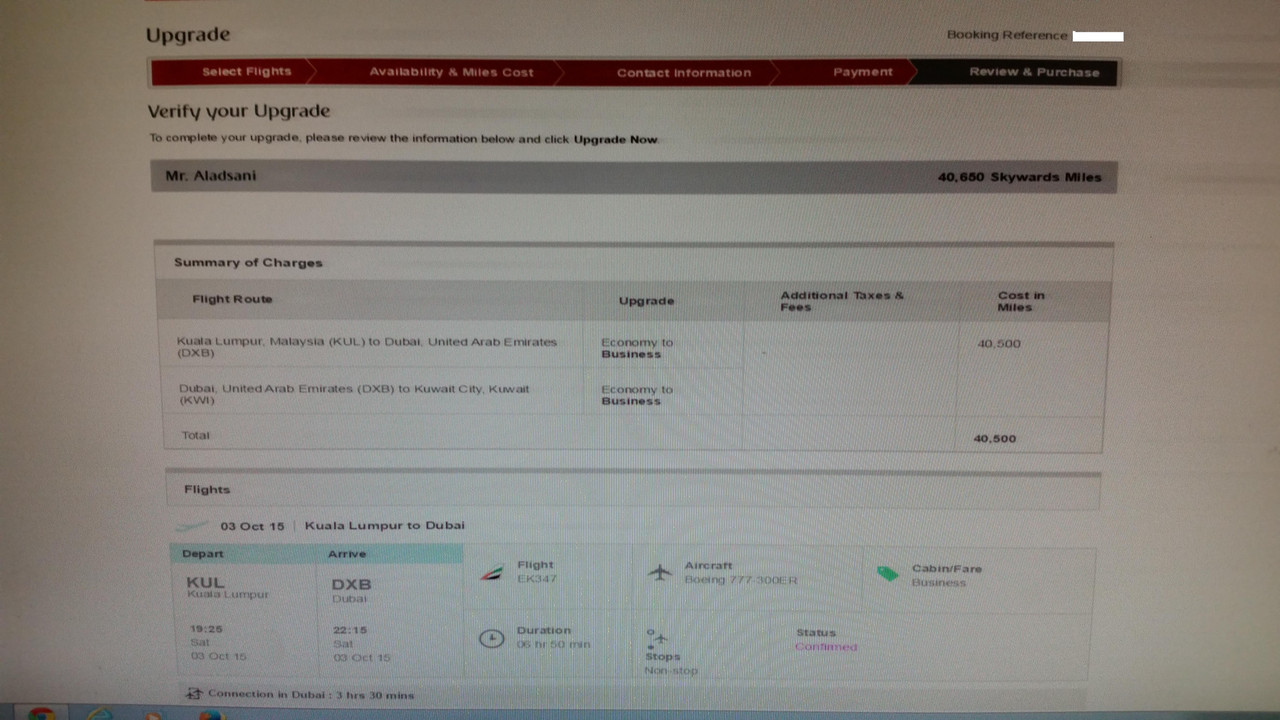This screenshot has width=1280, height=720.
Task: Click the stops icon above Stops label
Action: coord(656,638)
